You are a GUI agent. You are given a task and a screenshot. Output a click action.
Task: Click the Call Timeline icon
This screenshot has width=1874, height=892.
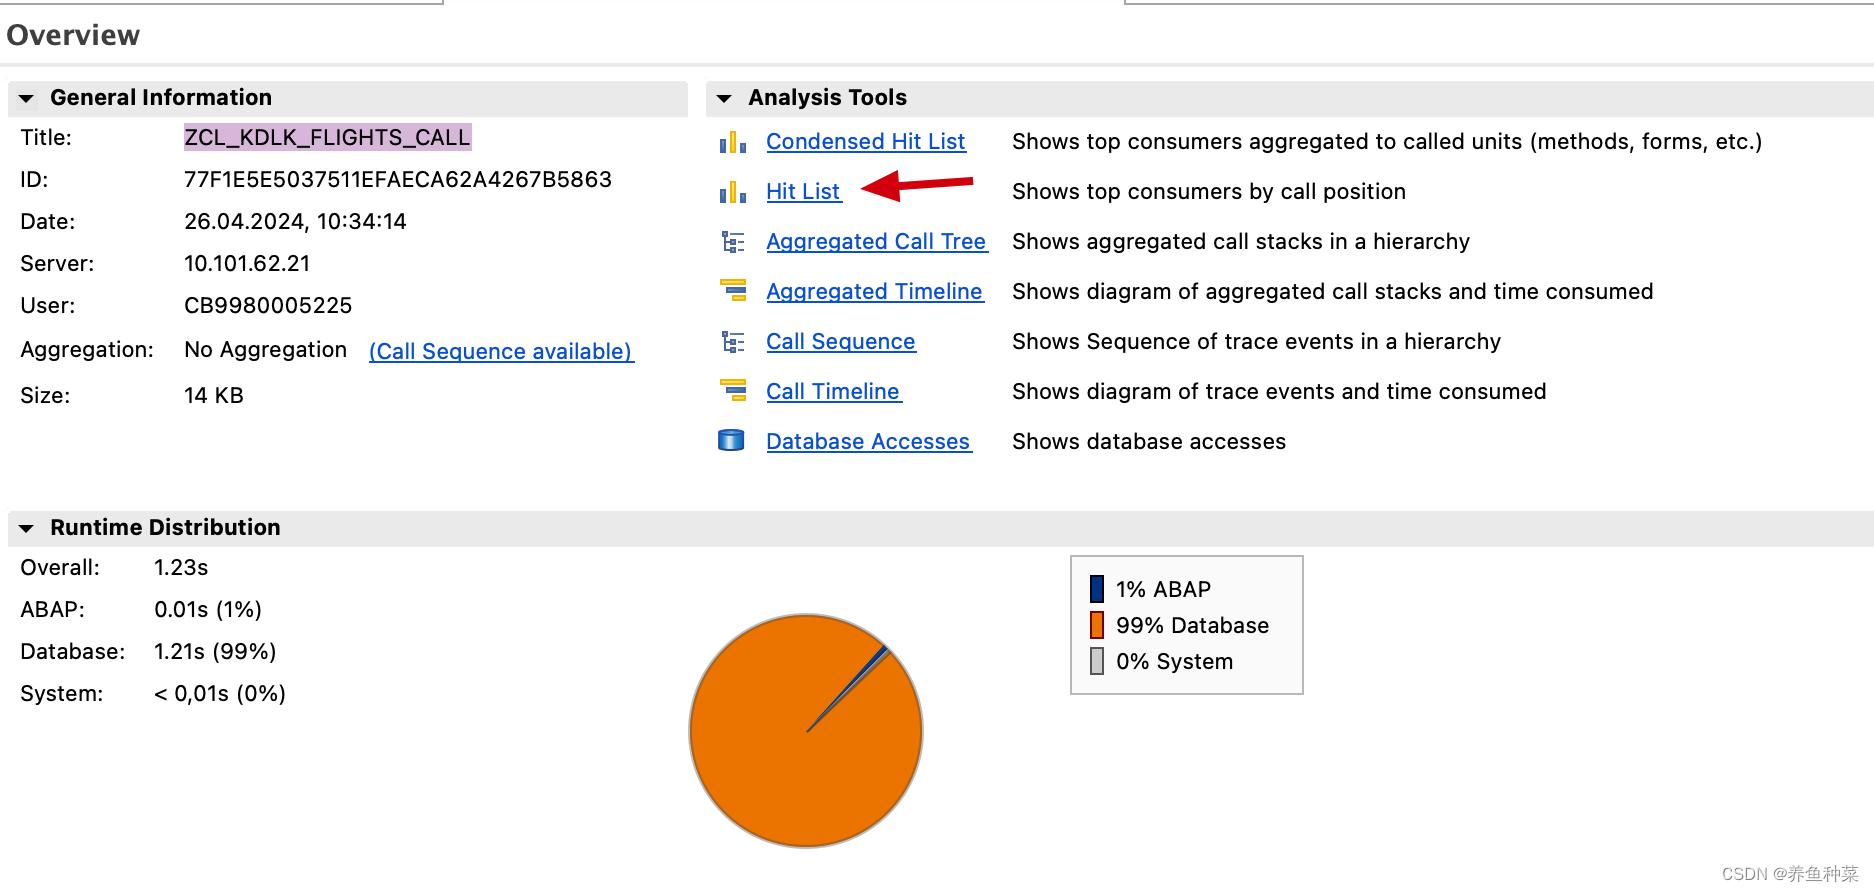tap(733, 391)
